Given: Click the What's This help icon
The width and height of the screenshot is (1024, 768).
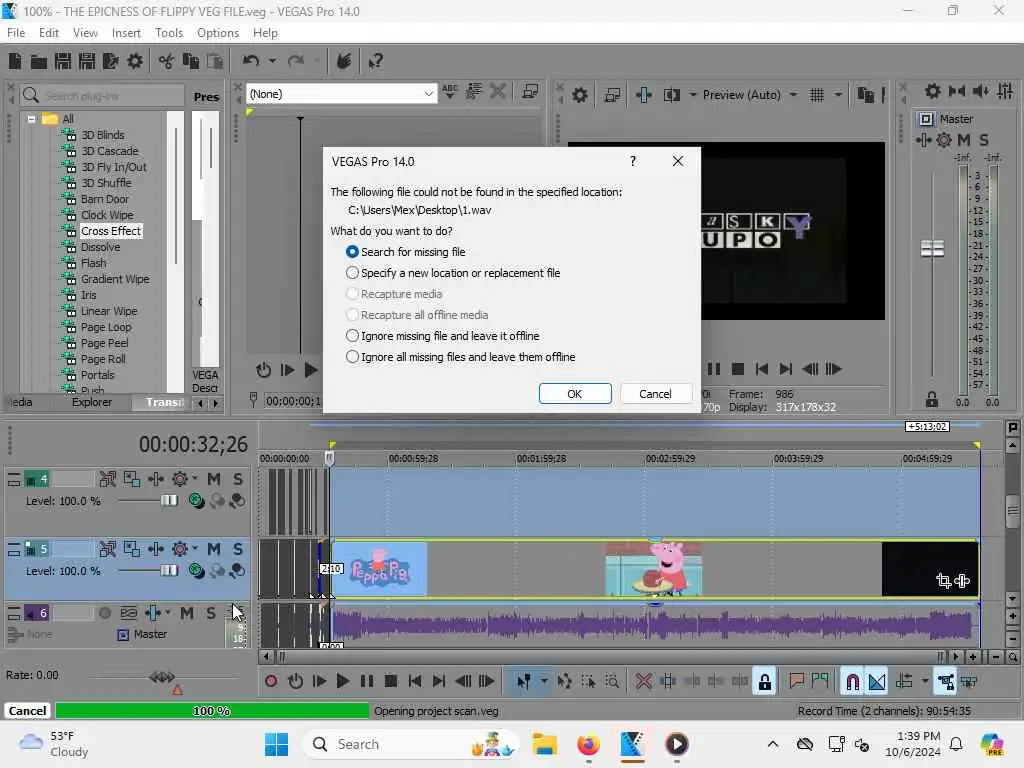Looking at the screenshot, I should point(375,61).
